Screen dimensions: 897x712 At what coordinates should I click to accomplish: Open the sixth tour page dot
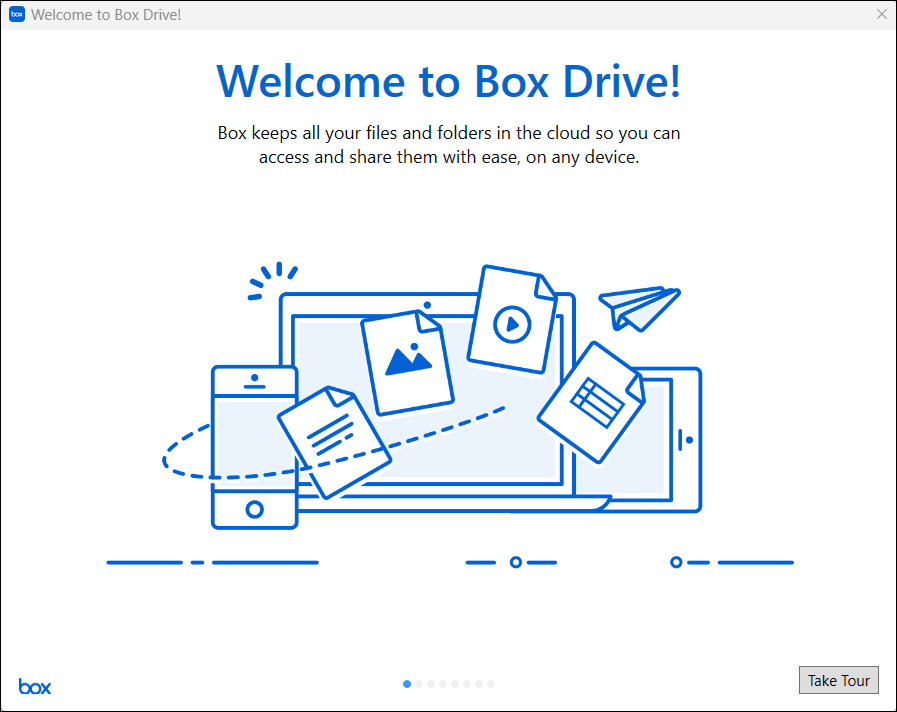point(467,684)
